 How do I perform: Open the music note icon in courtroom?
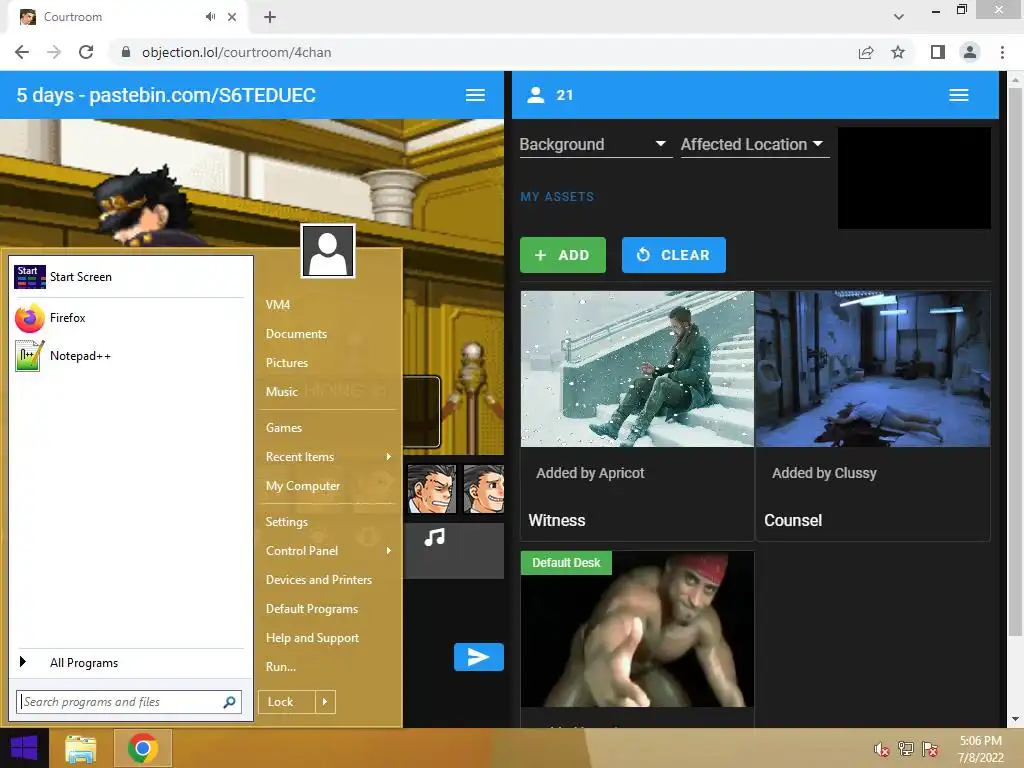tap(434, 537)
